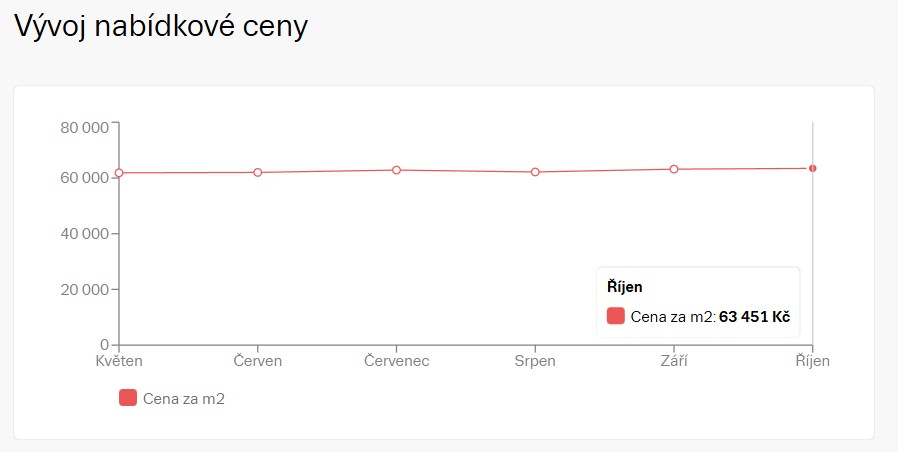Click the red swatch inside the tooltip
The height and width of the screenshot is (452, 898).
point(616,317)
